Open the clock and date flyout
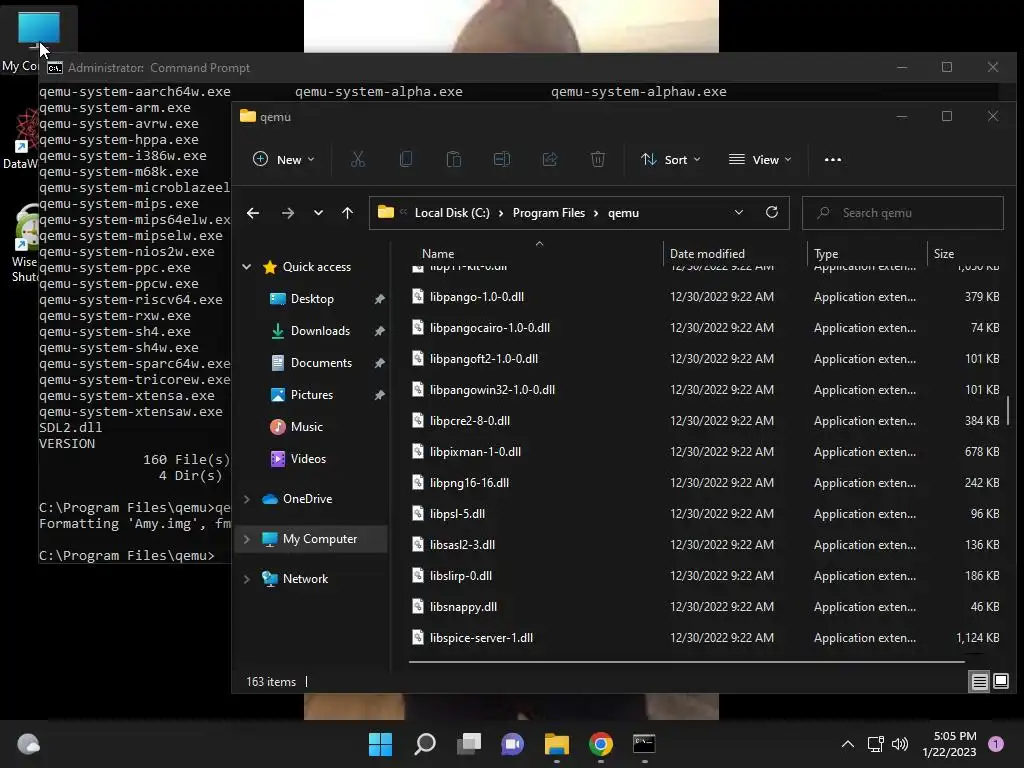Viewport: 1024px width, 768px height. coord(949,744)
